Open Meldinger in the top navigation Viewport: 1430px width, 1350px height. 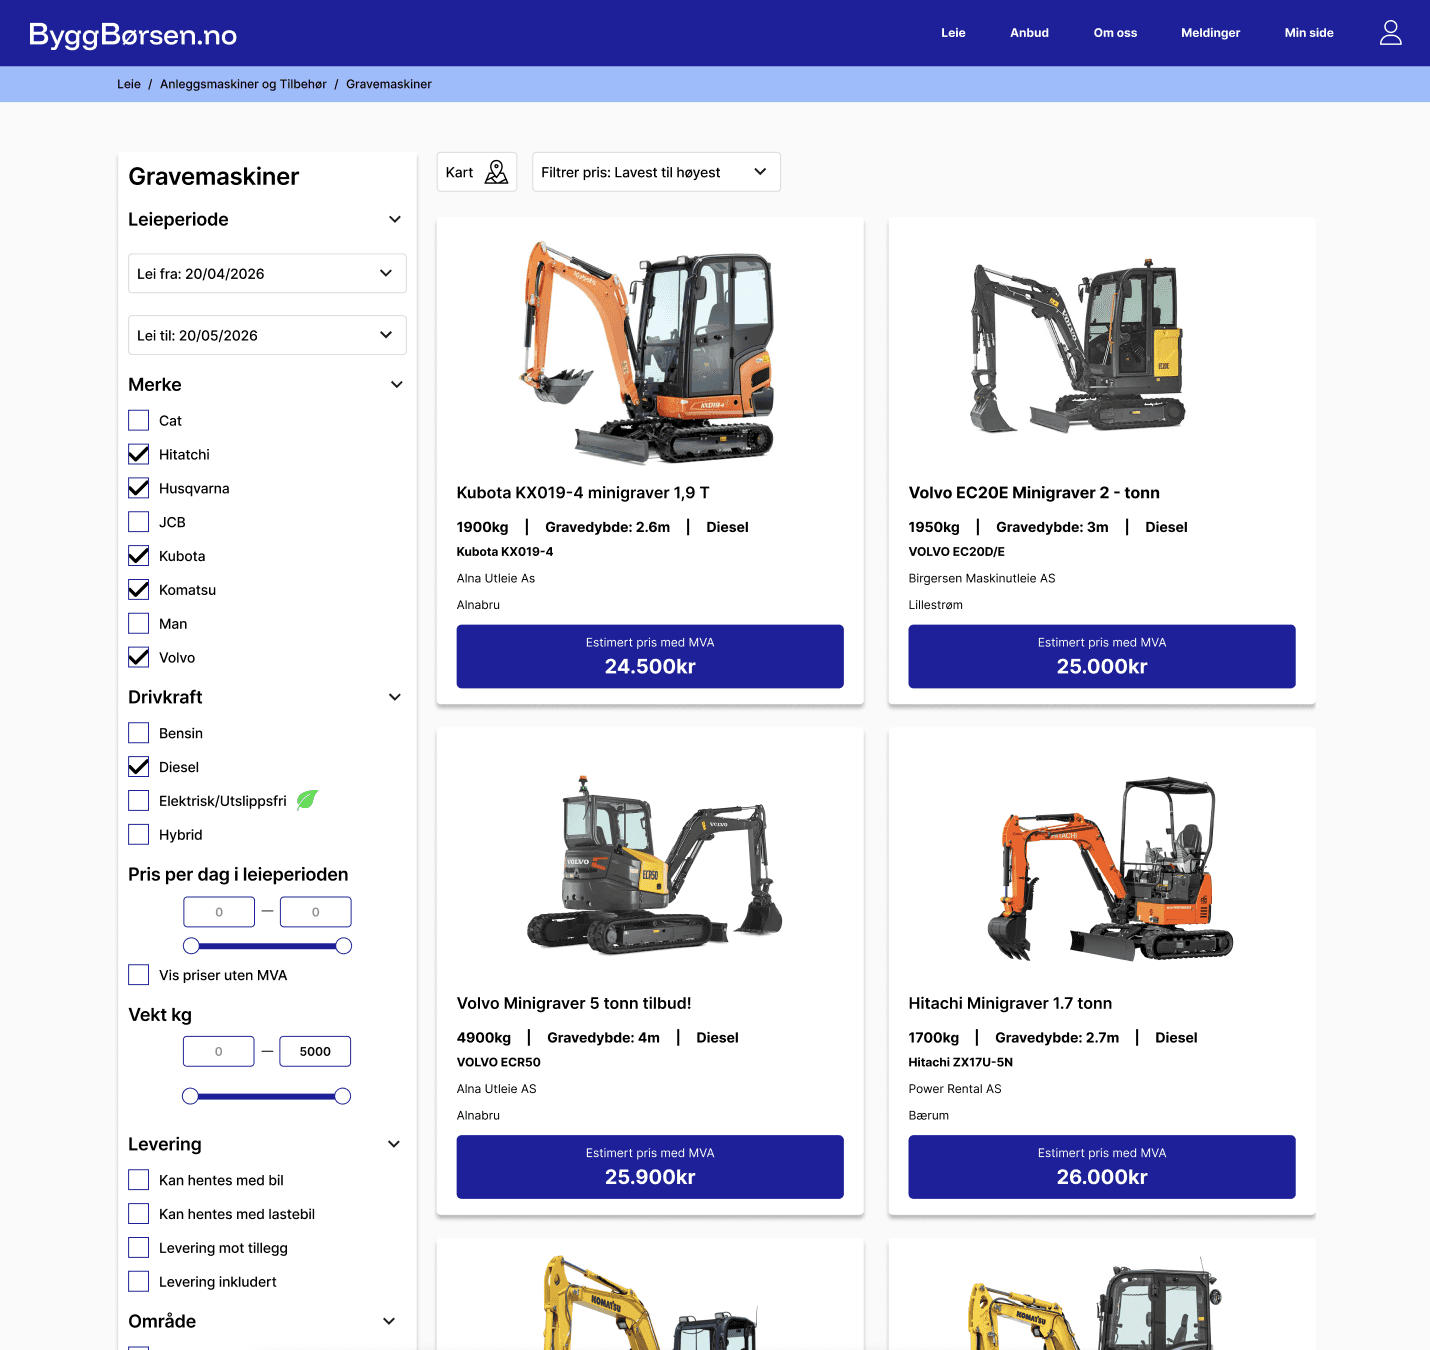click(x=1210, y=33)
